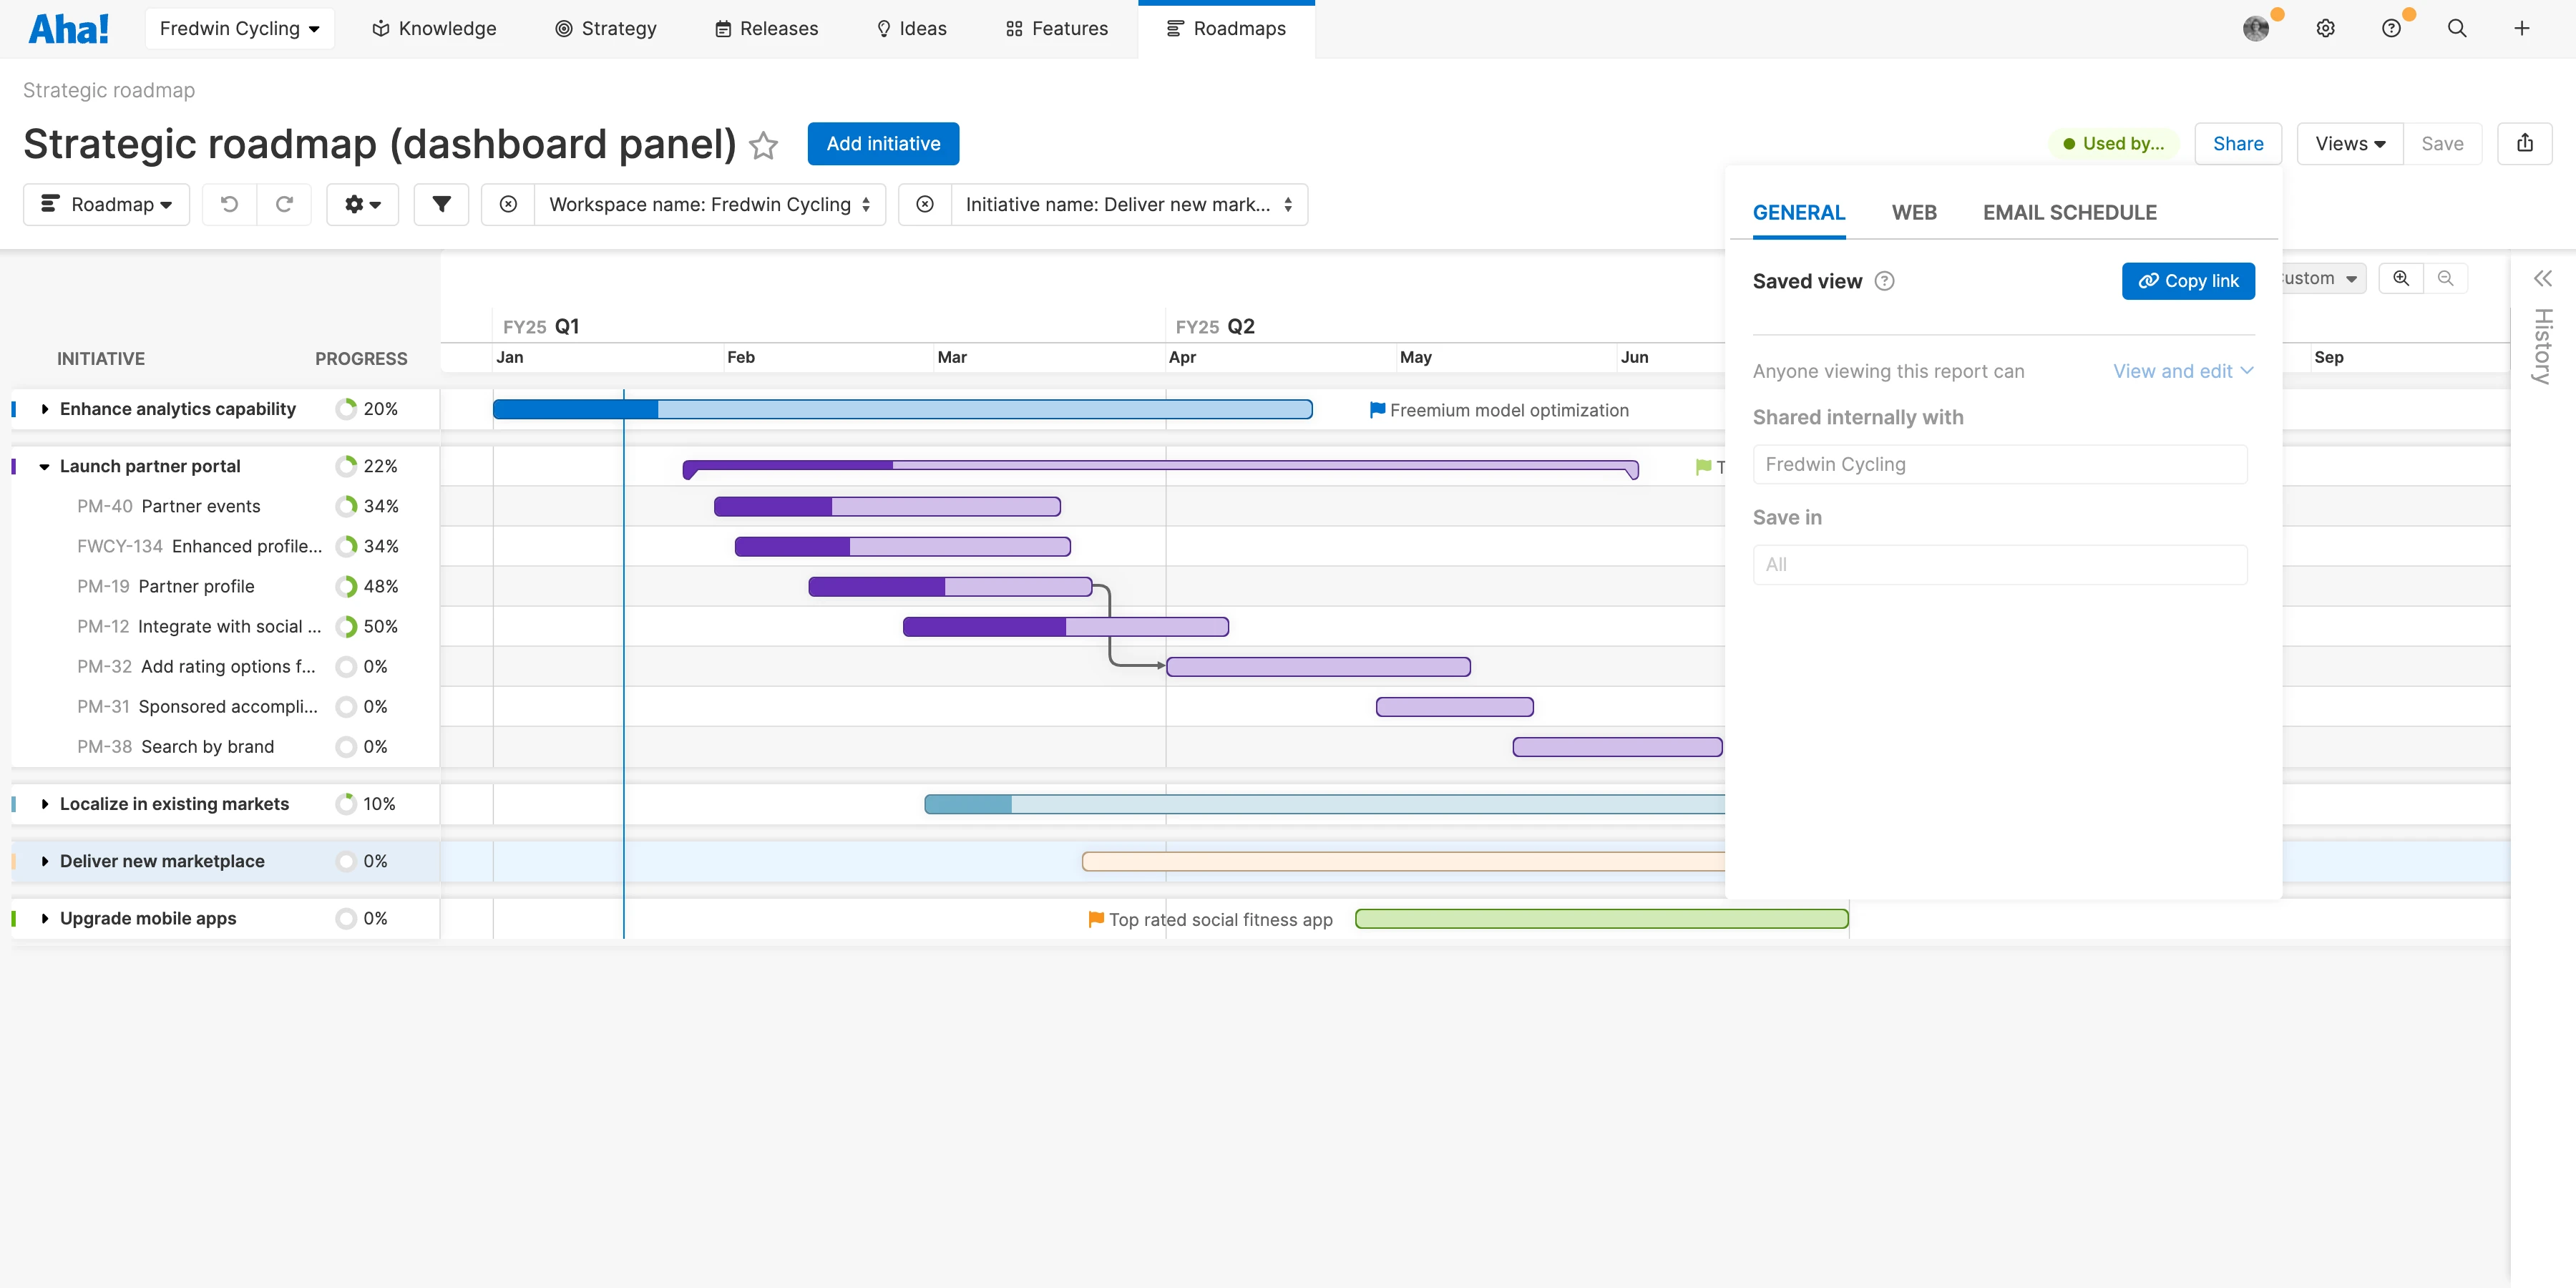
Task: Open the Releases menu
Action: (766, 28)
